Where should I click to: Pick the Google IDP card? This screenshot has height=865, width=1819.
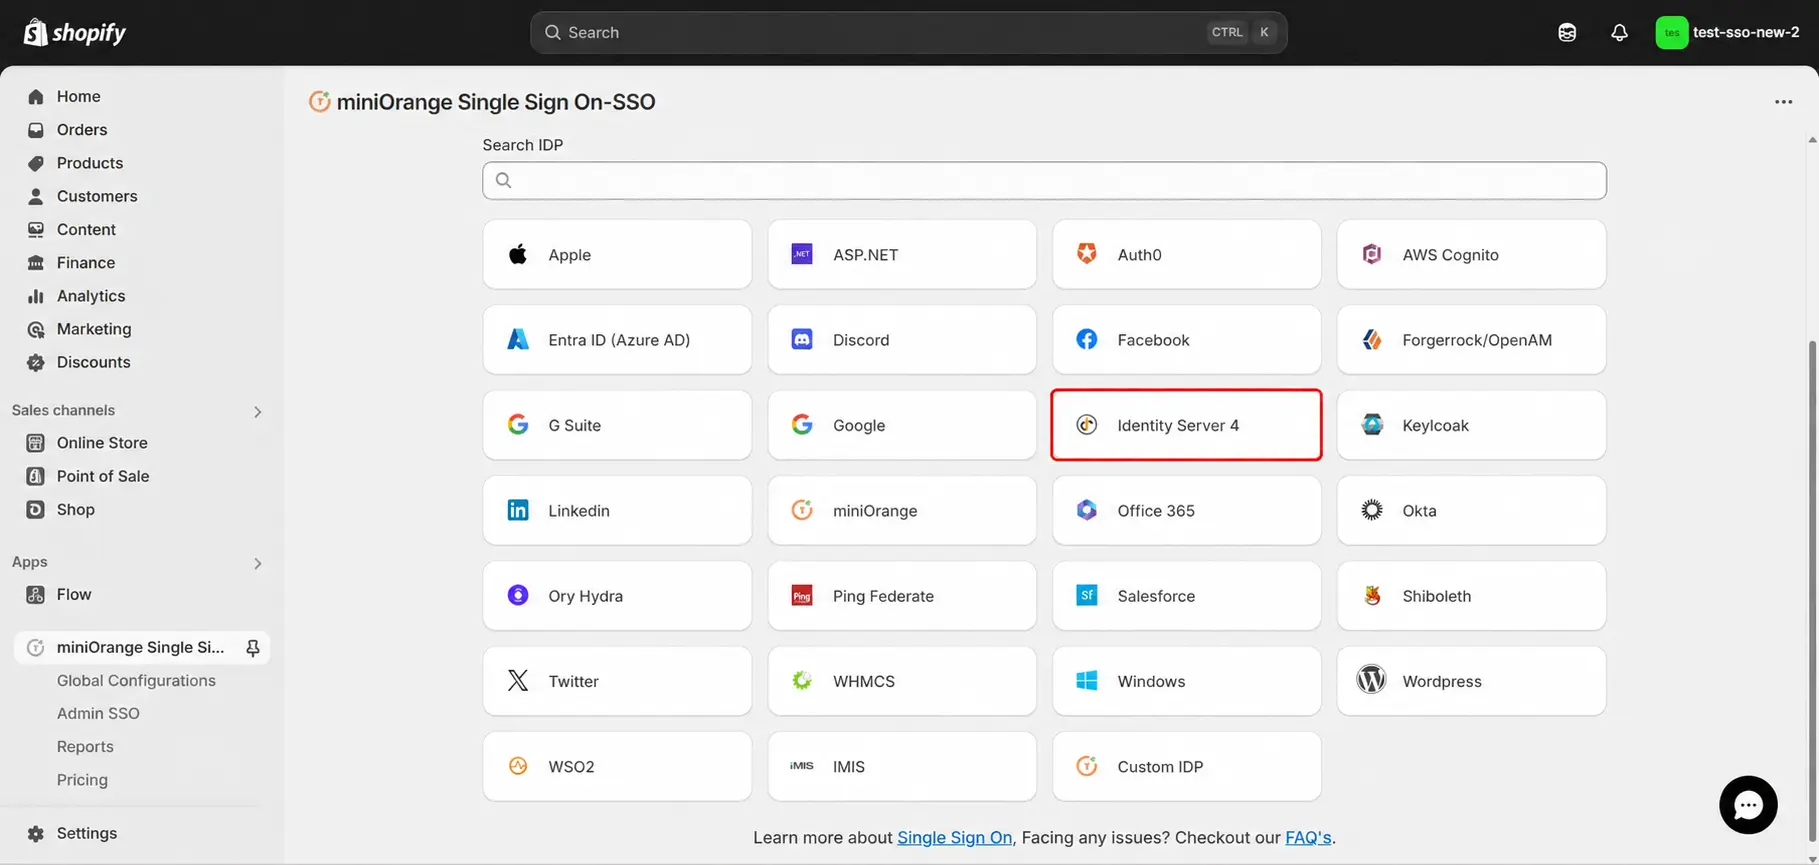click(902, 425)
